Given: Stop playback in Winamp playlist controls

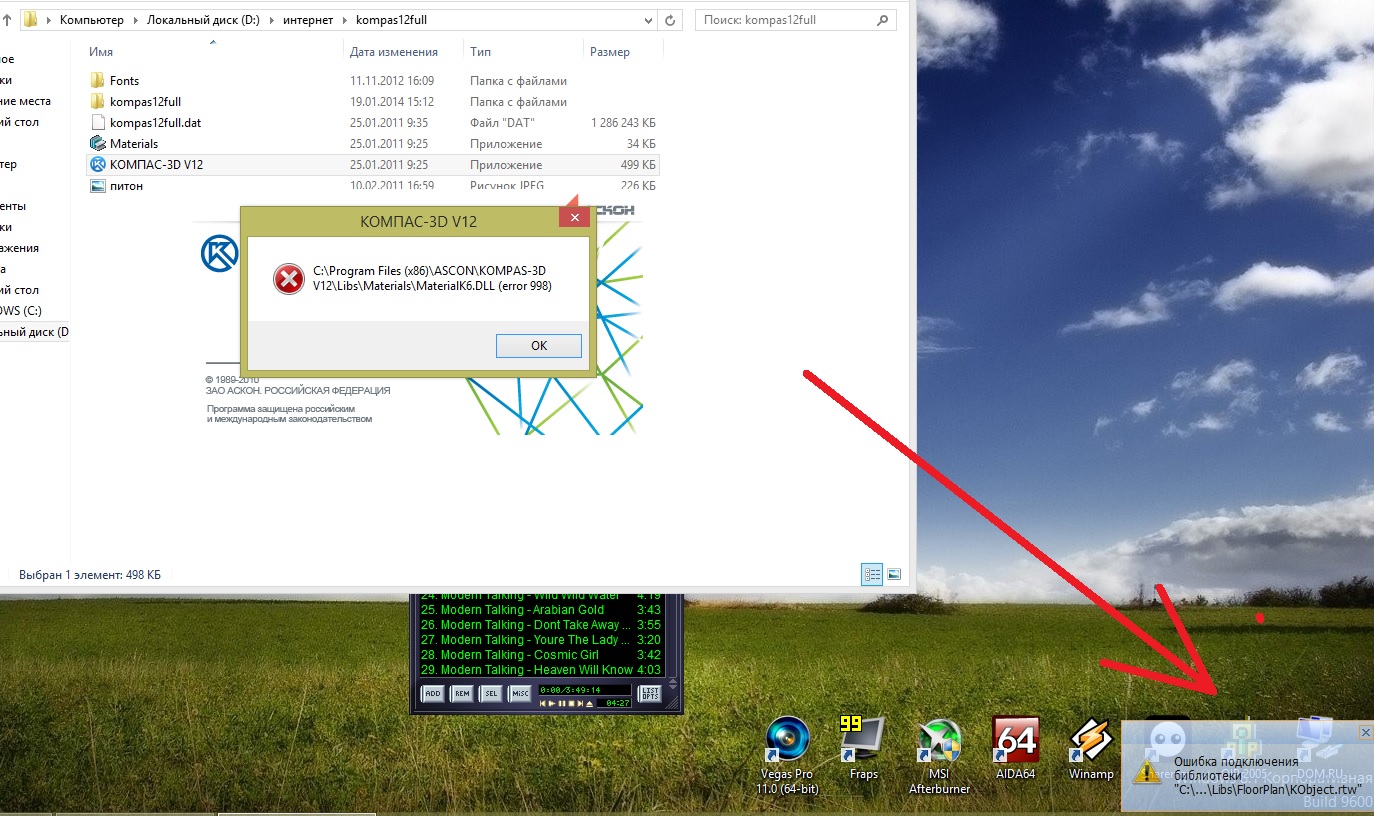Looking at the screenshot, I should click(x=571, y=704).
